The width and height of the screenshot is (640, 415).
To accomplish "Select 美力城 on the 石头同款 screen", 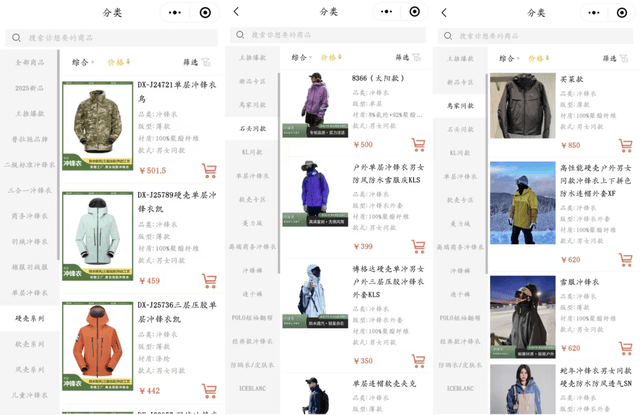I will click(x=252, y=223).
